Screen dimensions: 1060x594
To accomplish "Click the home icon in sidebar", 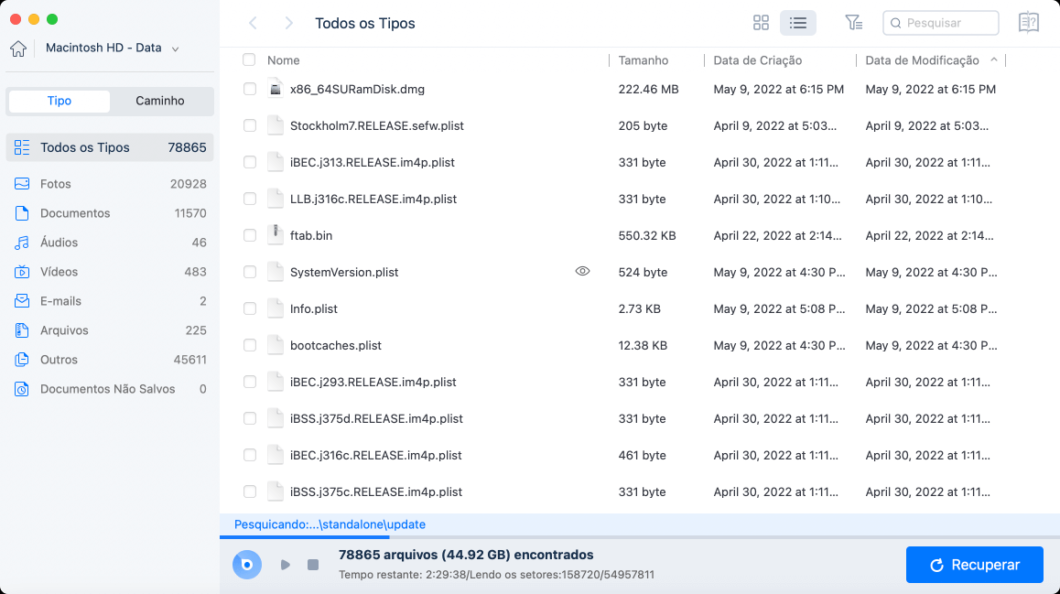I will click(18, 49).
